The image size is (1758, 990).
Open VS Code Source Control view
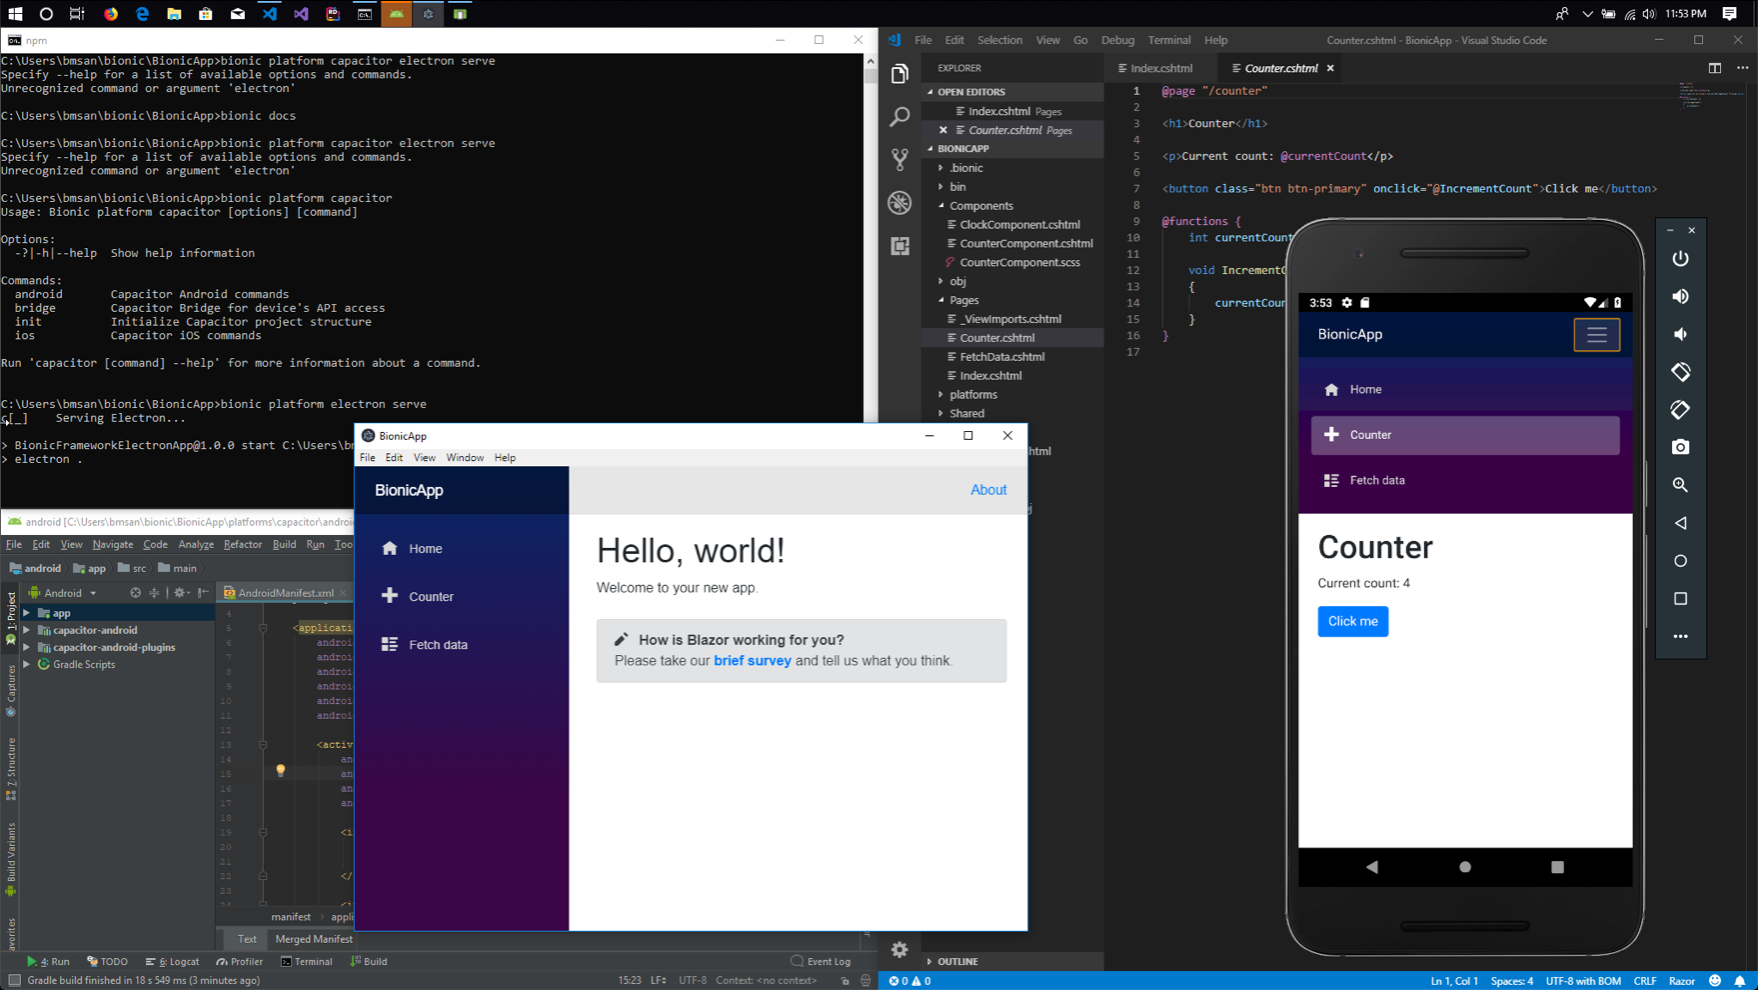point(900,159)
